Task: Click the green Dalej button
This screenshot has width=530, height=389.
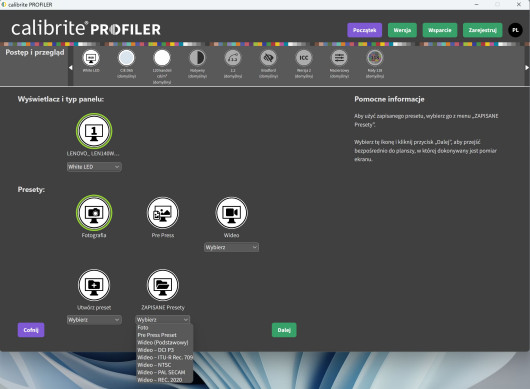Action: click(x=284, y=330)
